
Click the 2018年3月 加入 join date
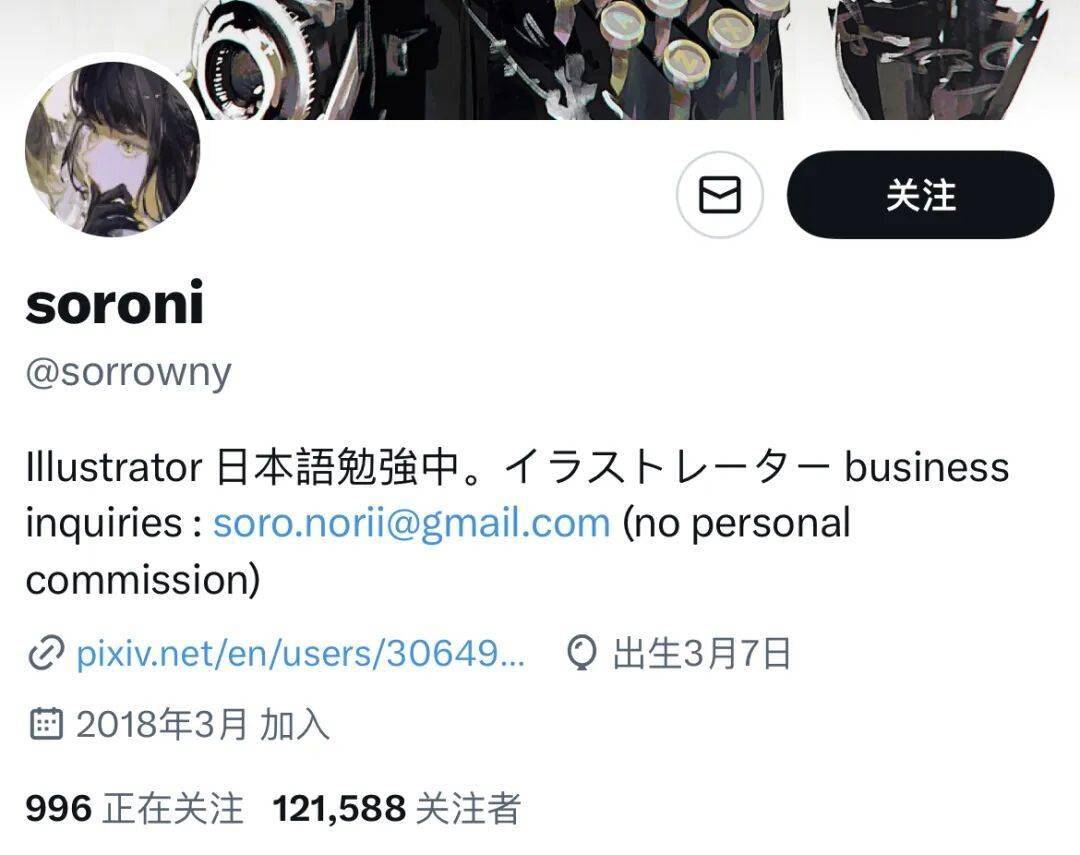click(202, 725)
